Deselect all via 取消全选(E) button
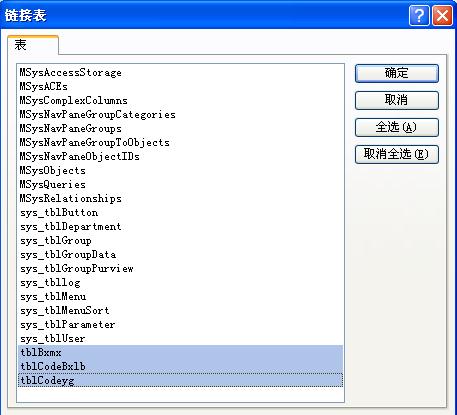The width and height of the screenshot is (457, 415). point(397,154)
